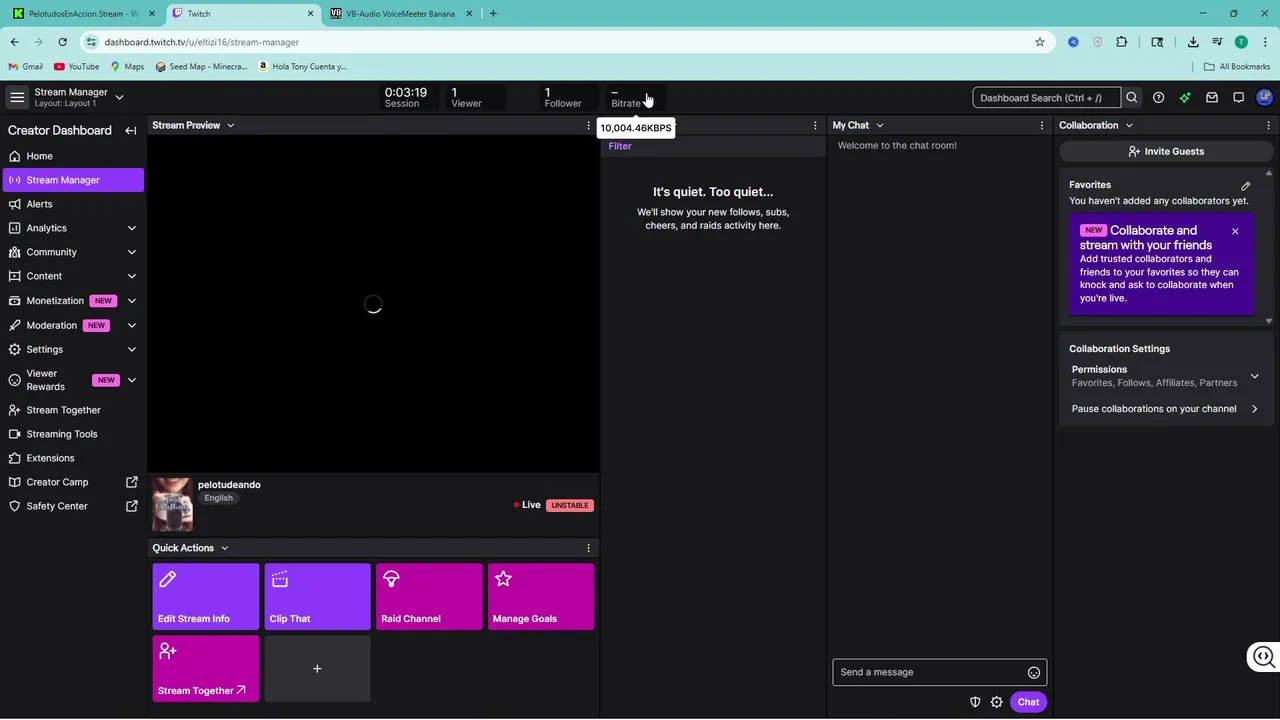The height and width of the screenshot is (720, 1280).
Task: Open the Stream Manager layout dropdown
Action: coord(119,97)
